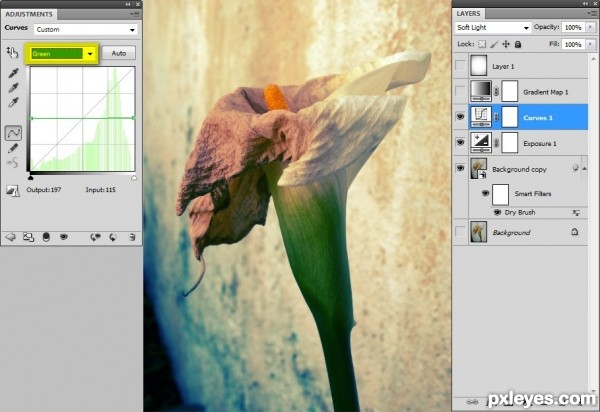Show Layer 1 visibility
The image size is (600, 412).
coord(460,65)
